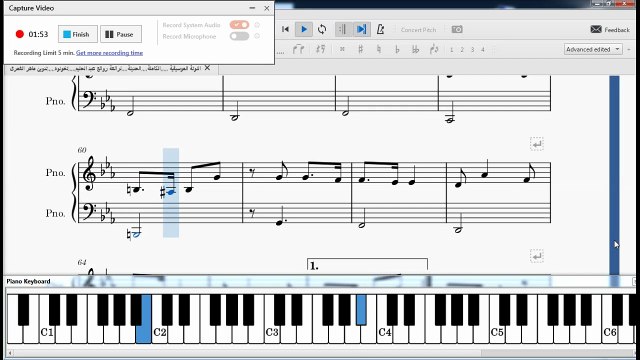Viewport: 640px width, 360px height.
Task: Pause the video recording
Action: tap(121, 34)
